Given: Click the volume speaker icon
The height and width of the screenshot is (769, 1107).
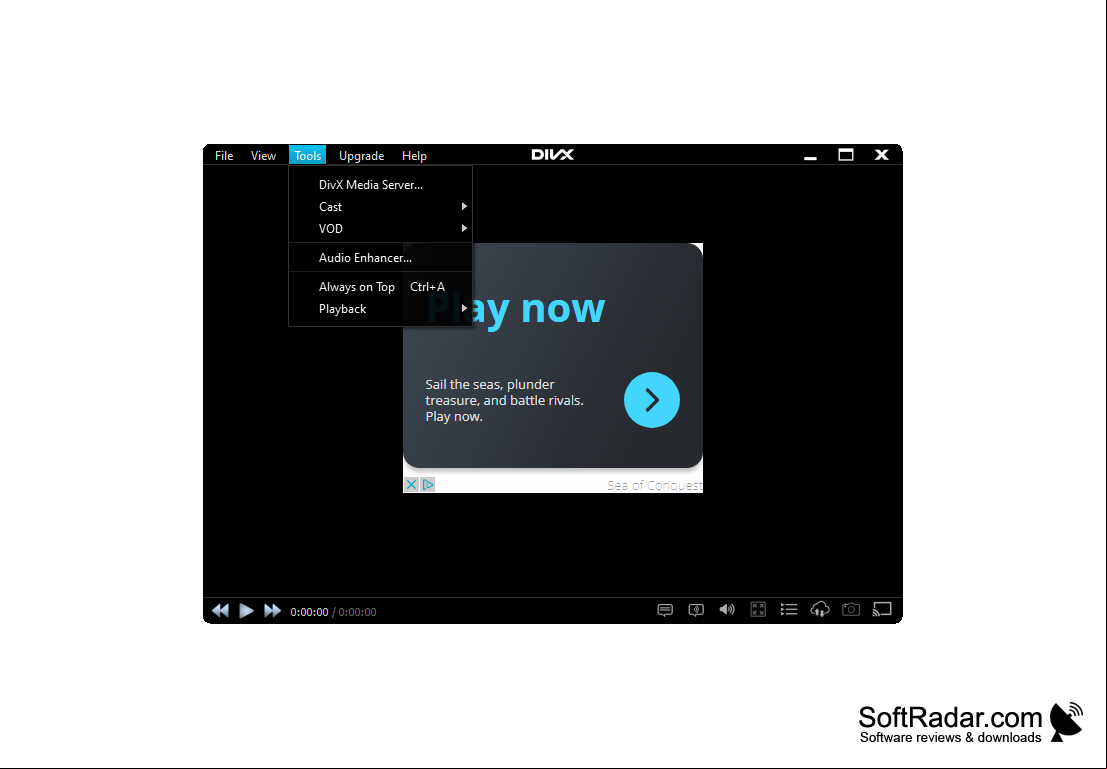Looking at the screenshot, I should point(726,609).
